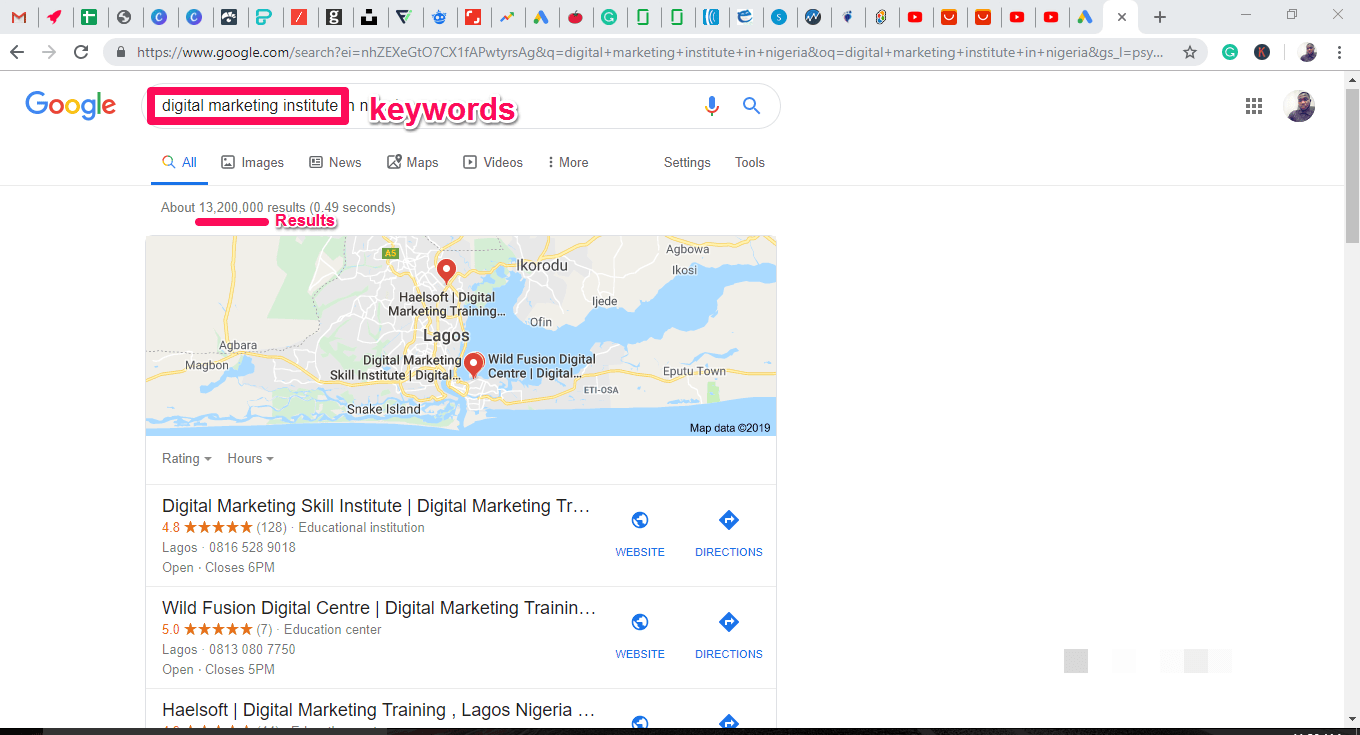Reload the page using the refresh icon
This screenshot has width=1360, height=735.
[81, 52]
